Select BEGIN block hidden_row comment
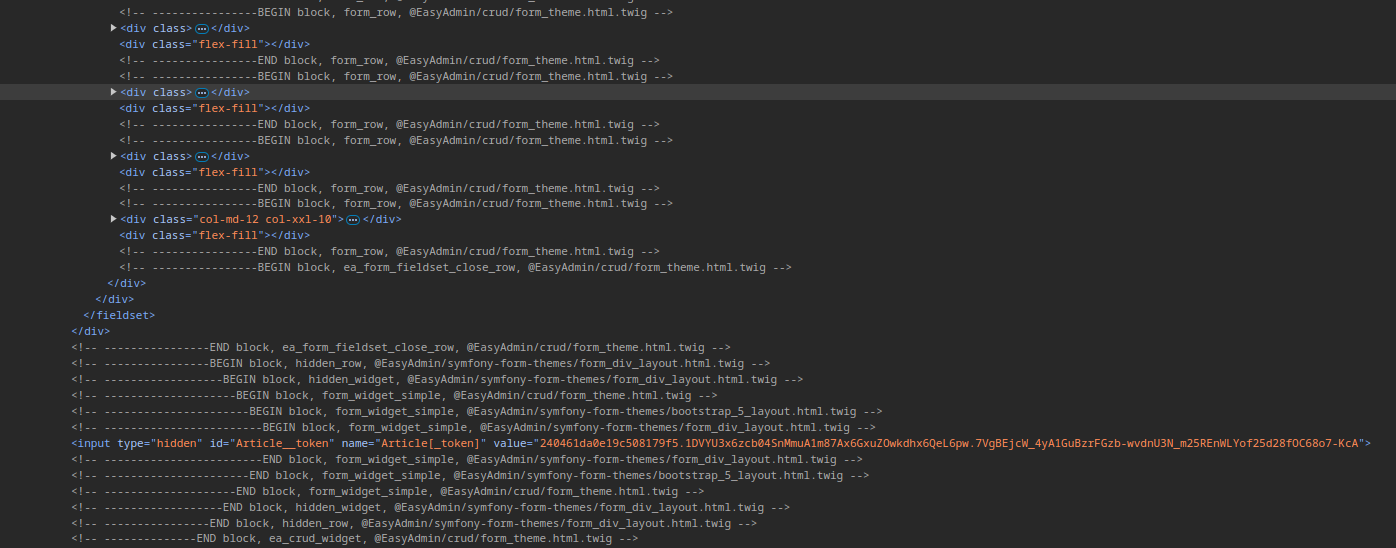 click(420, 363)
